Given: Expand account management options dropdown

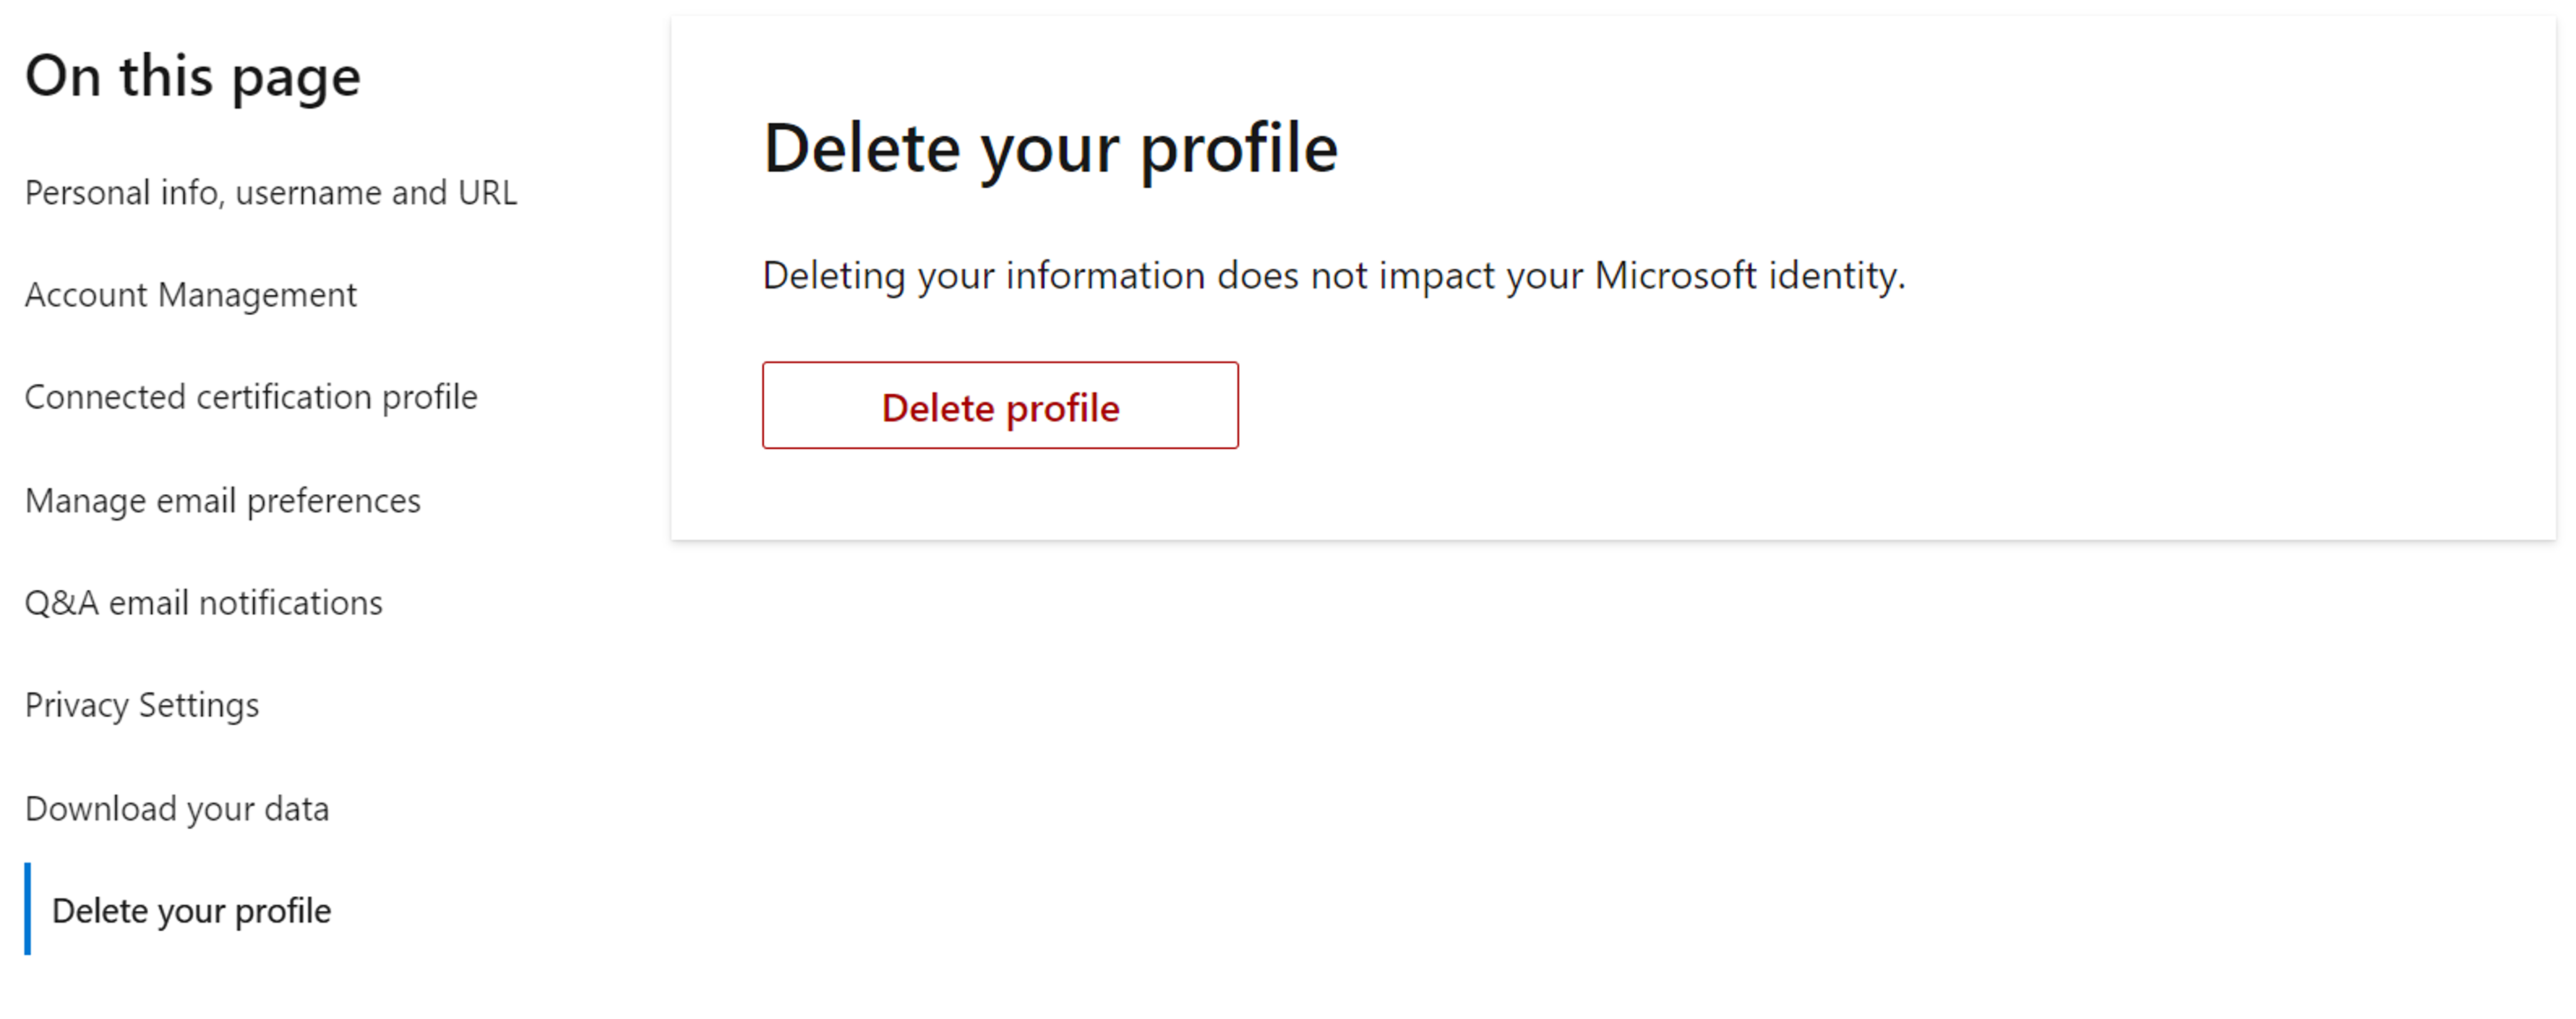Looking at the screenshot, I should pyautogui.click(x=192, y=294).
